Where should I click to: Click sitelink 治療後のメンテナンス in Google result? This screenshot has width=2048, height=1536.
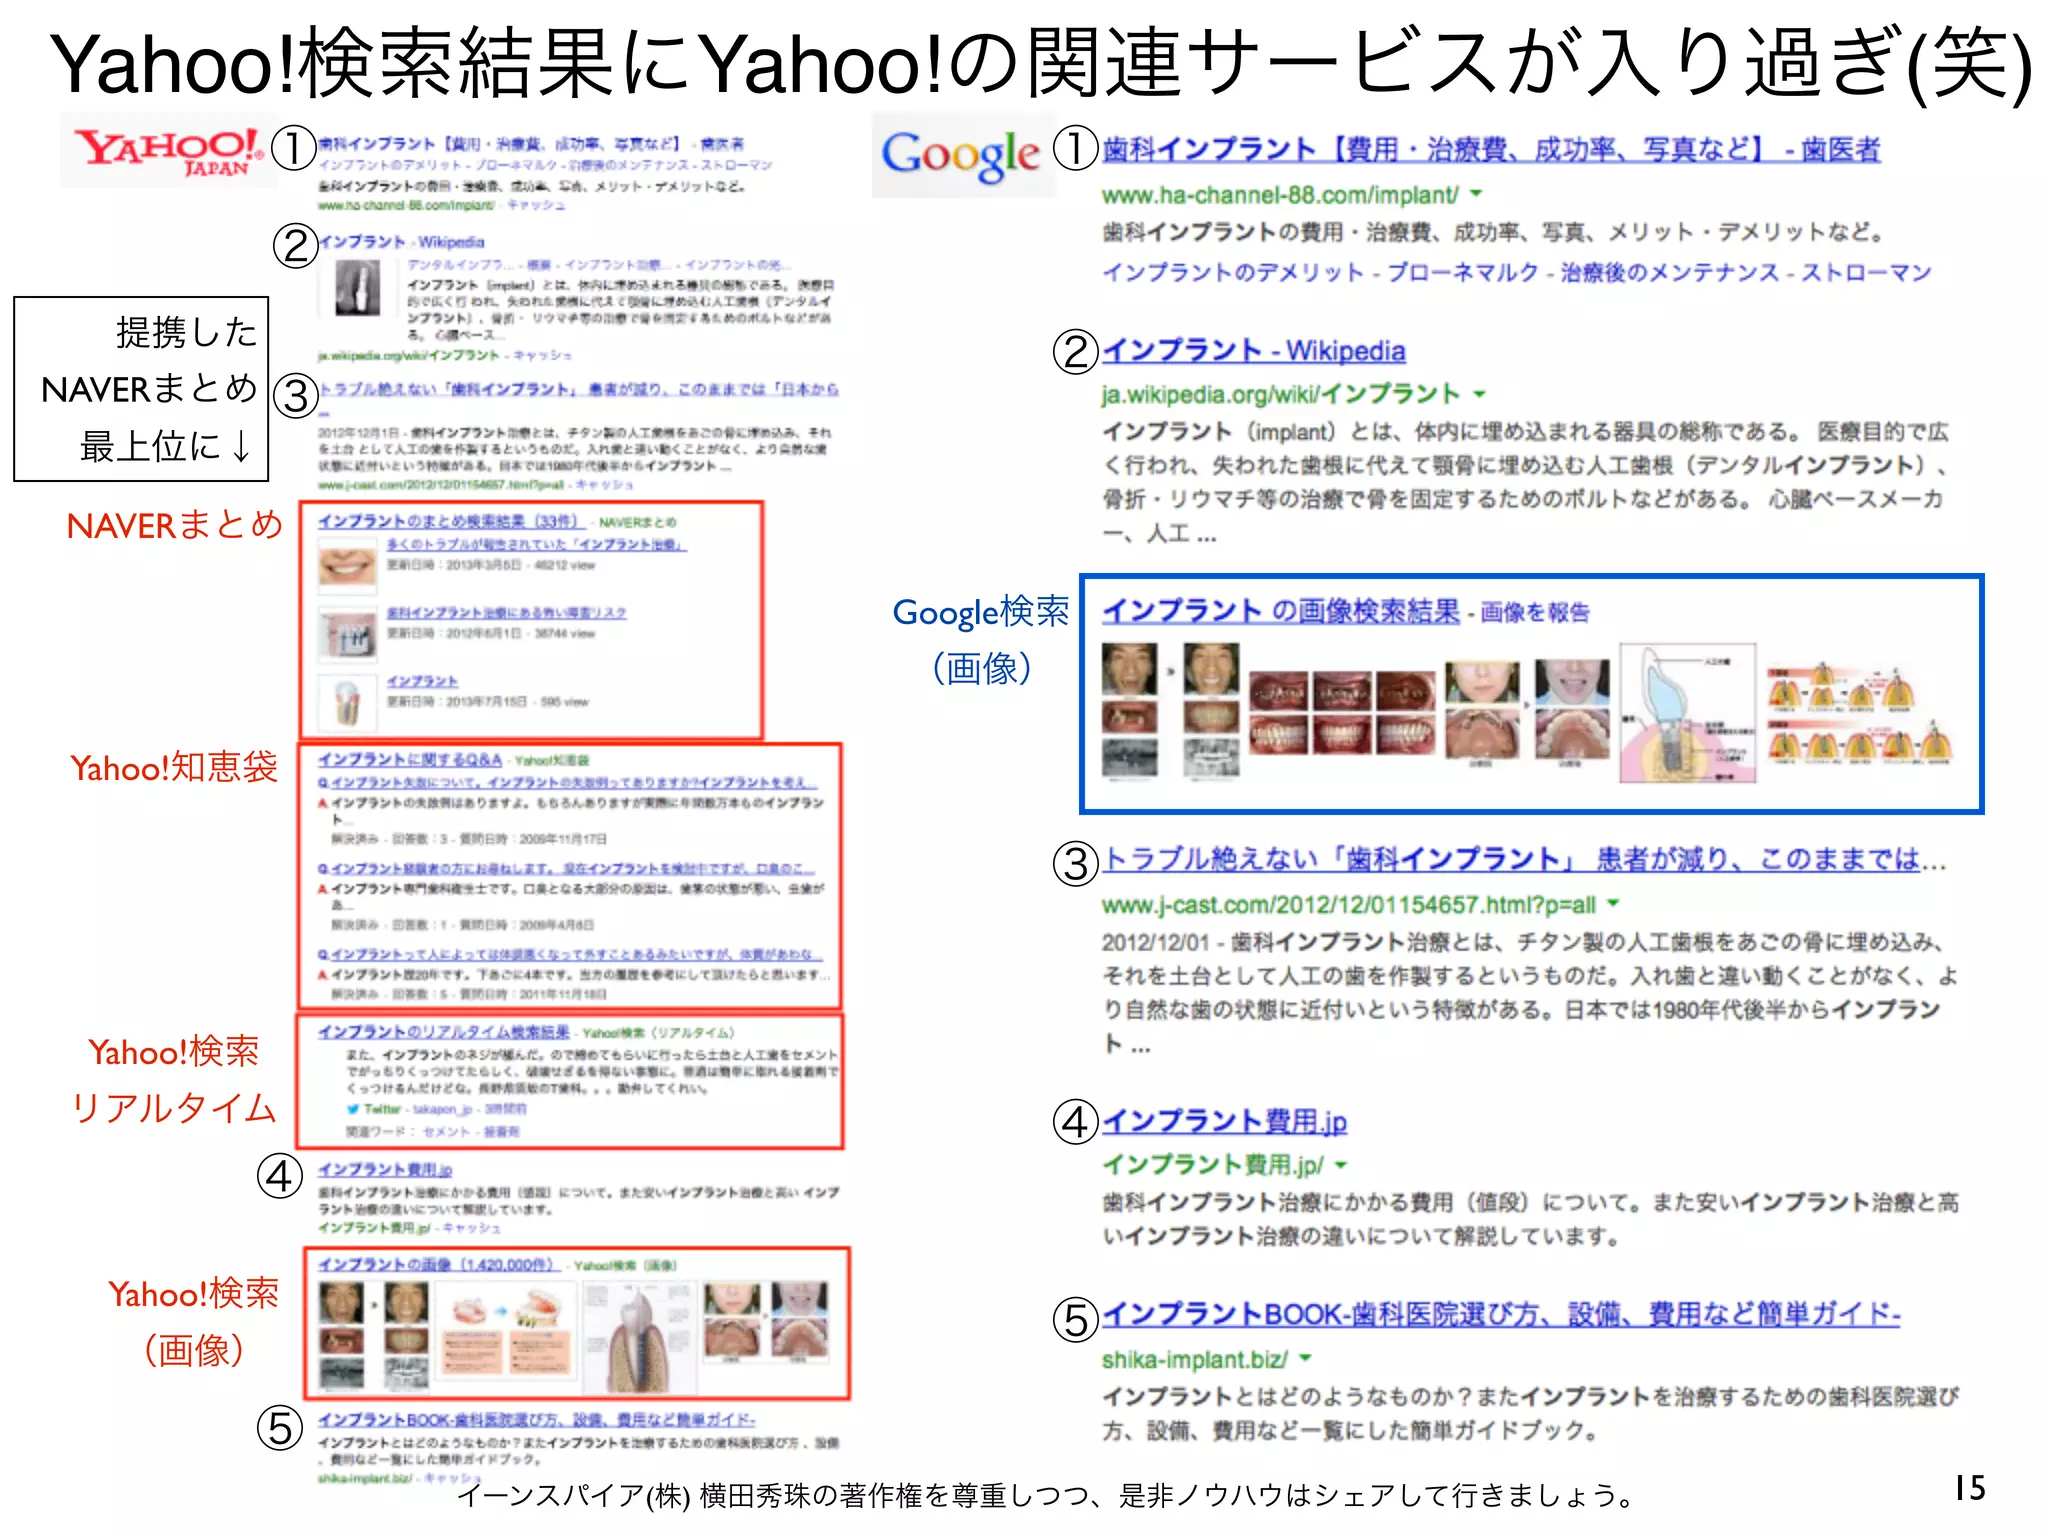pos(1670,272)
